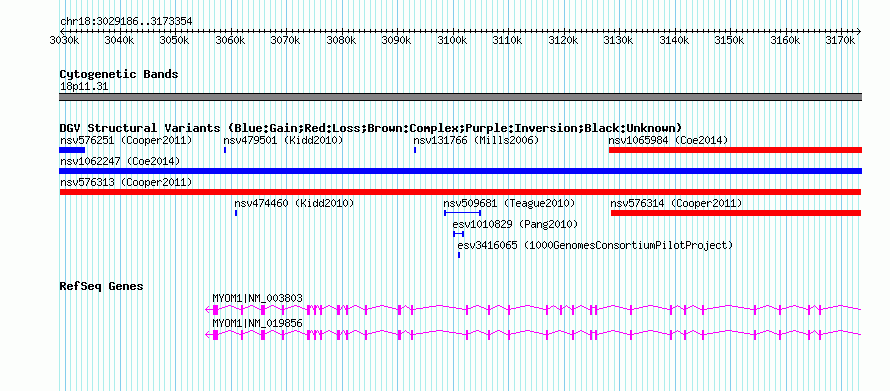The width and height of the screenshot is (890, 391).
Task: Click the MYOM1 NM_003803 gene model track
Action: [x=533, y=309]
